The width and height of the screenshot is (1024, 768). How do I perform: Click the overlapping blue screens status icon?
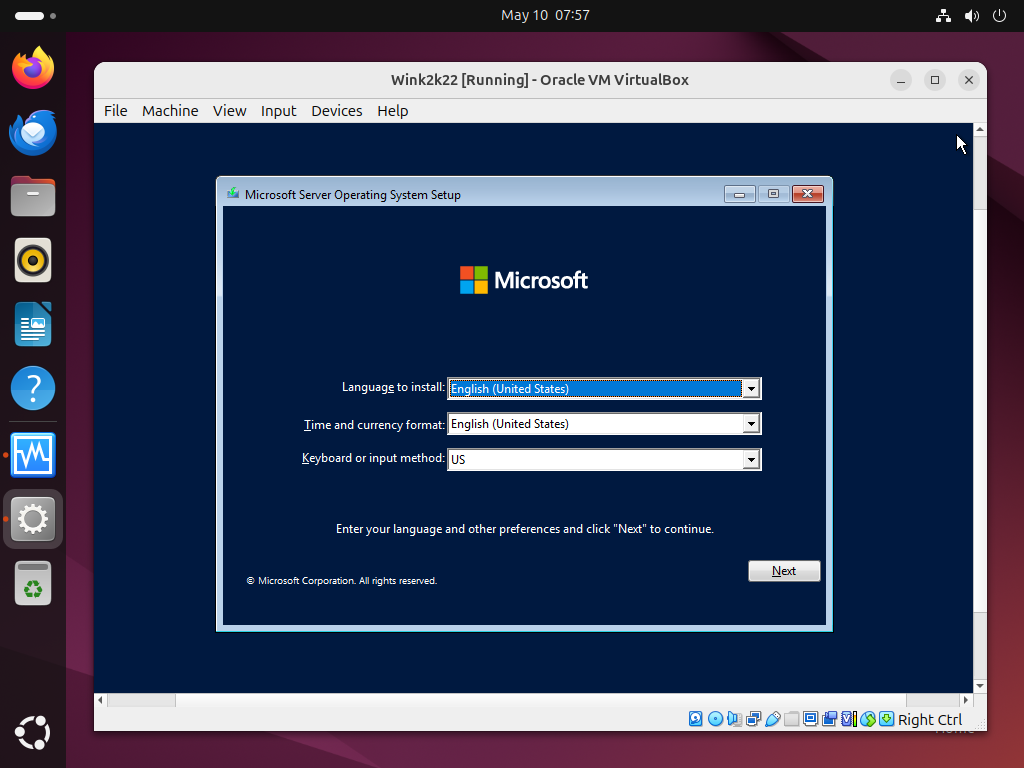829,719
